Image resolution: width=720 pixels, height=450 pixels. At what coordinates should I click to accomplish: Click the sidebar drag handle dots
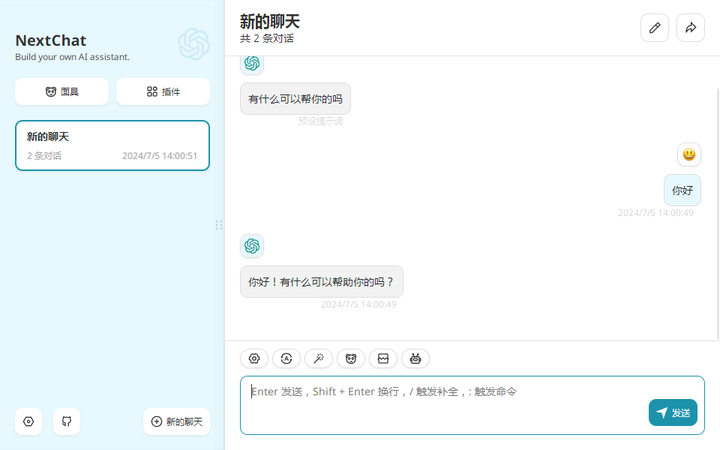[219, 225]
